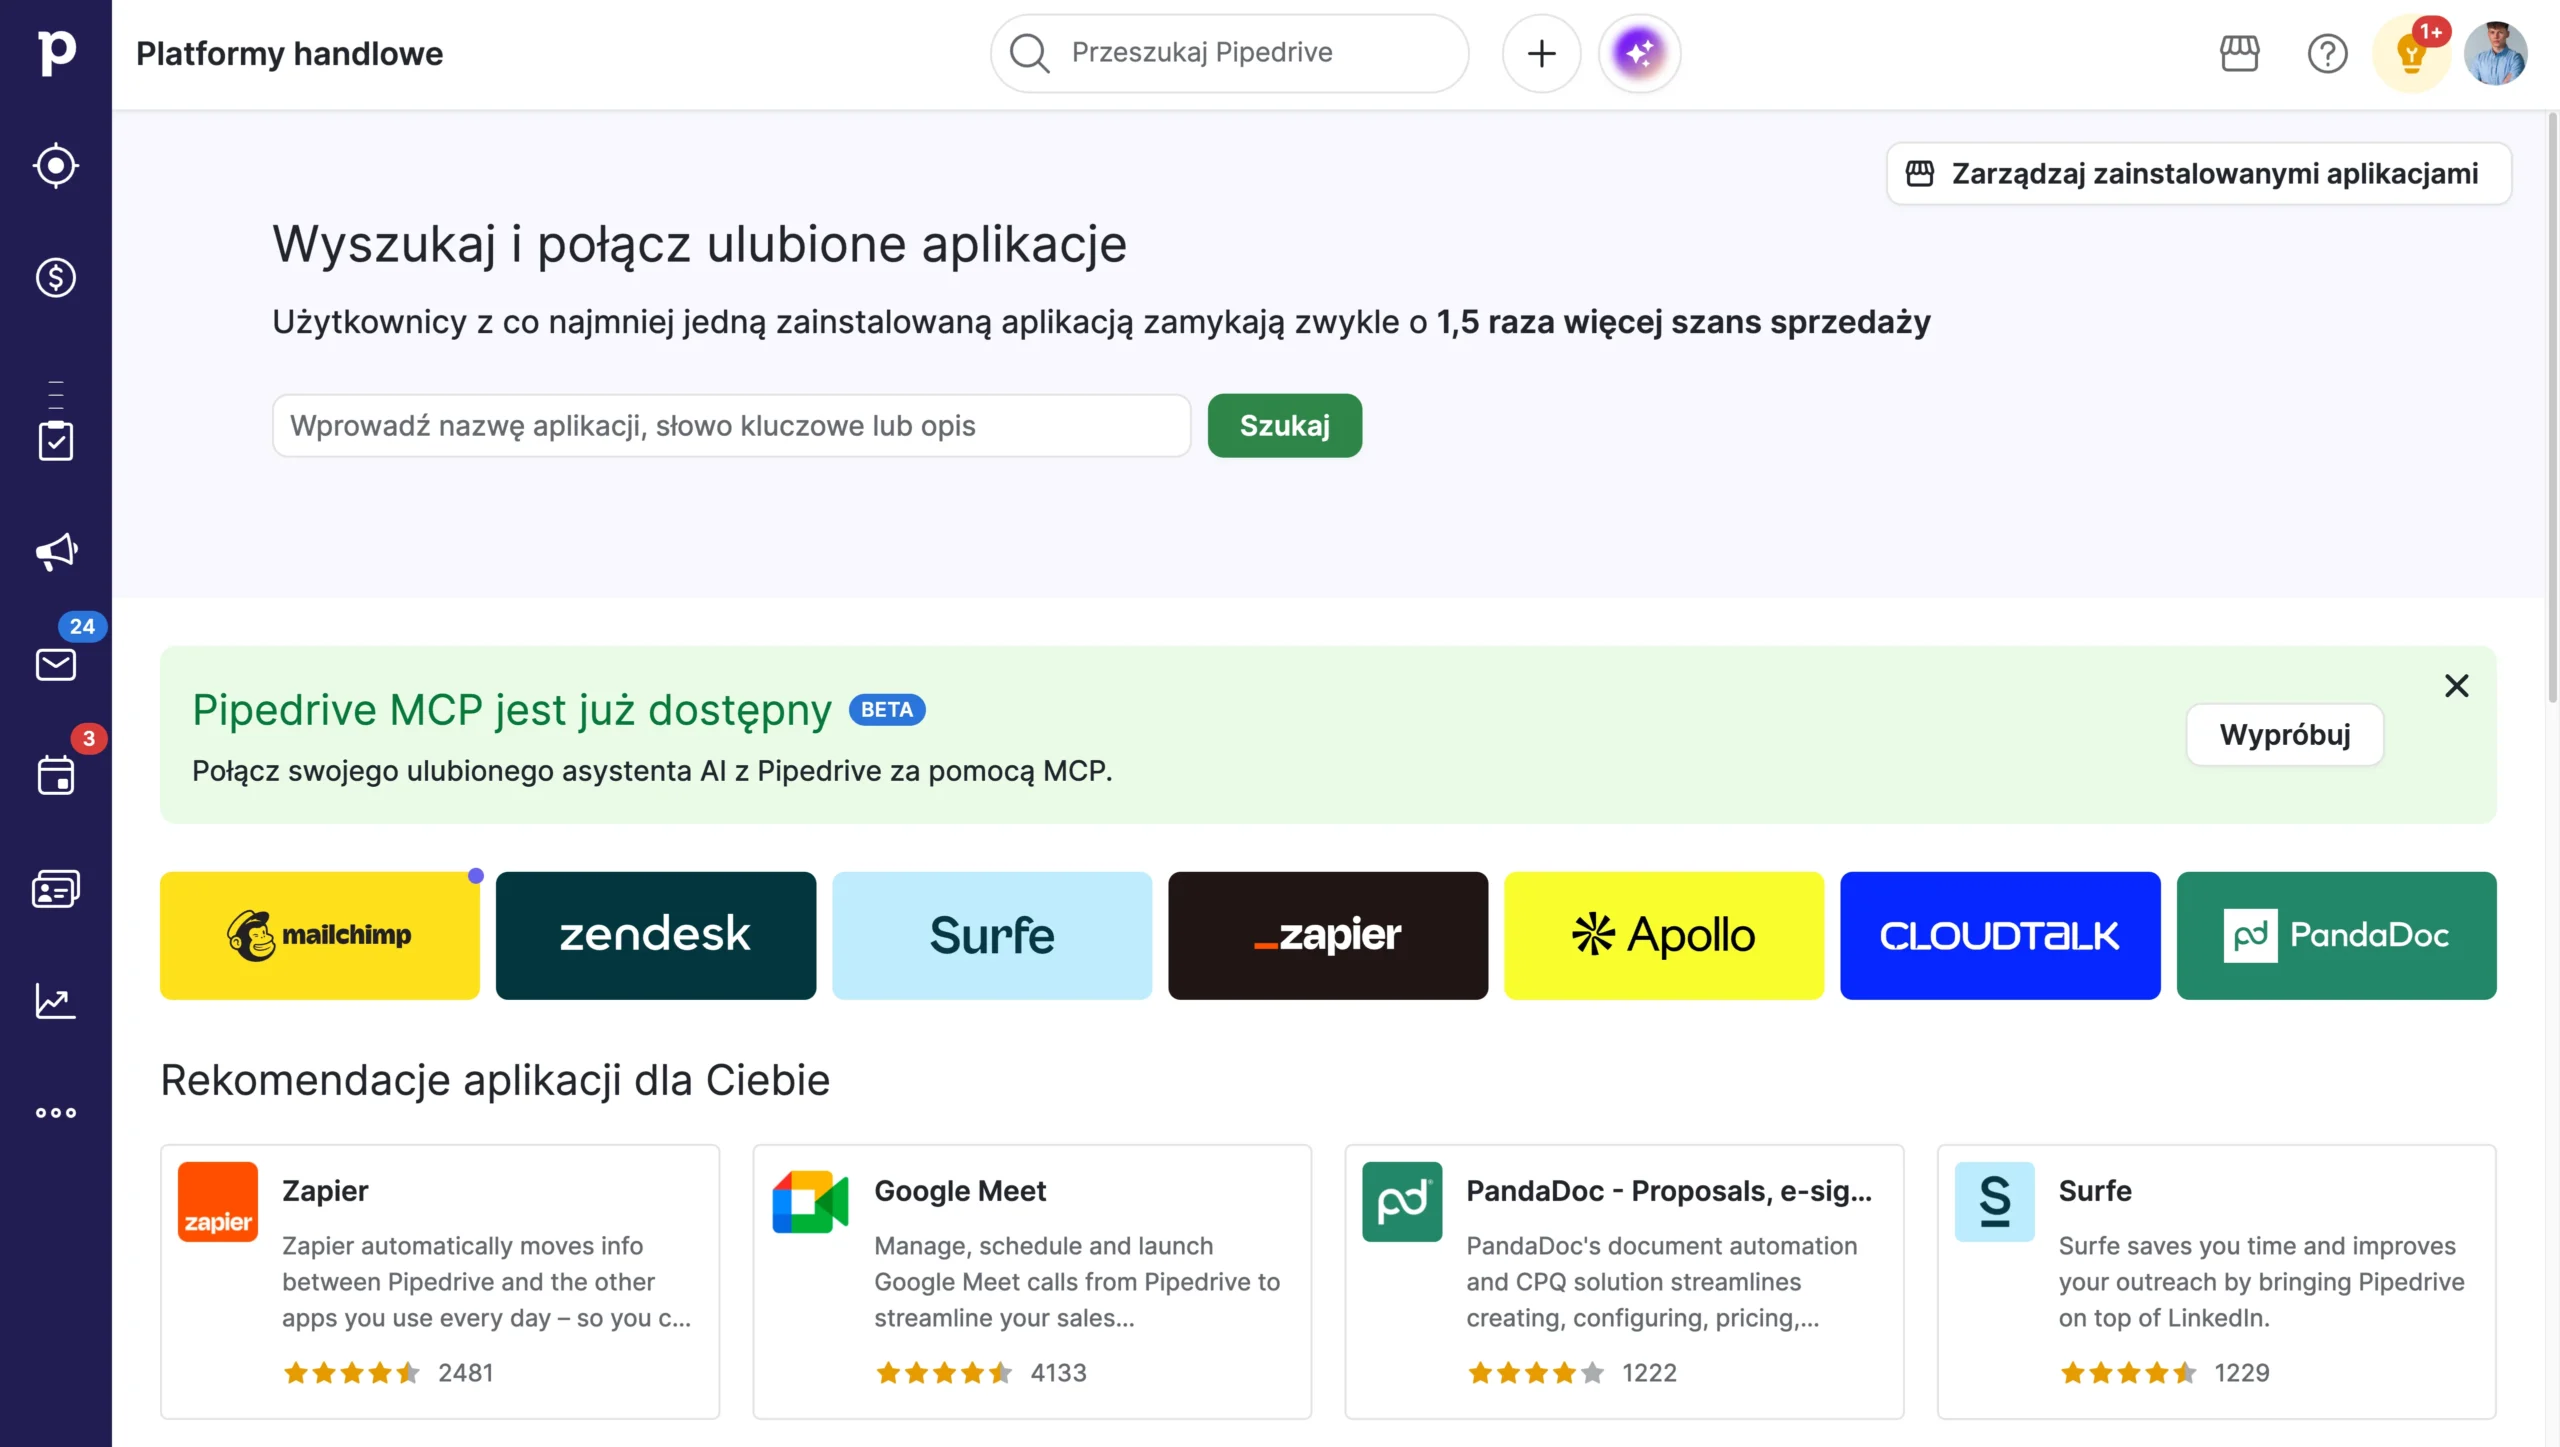Screen dimensions: 2560x1447
Task: Focus the app name search input field
Action: (x=731, y=425)
